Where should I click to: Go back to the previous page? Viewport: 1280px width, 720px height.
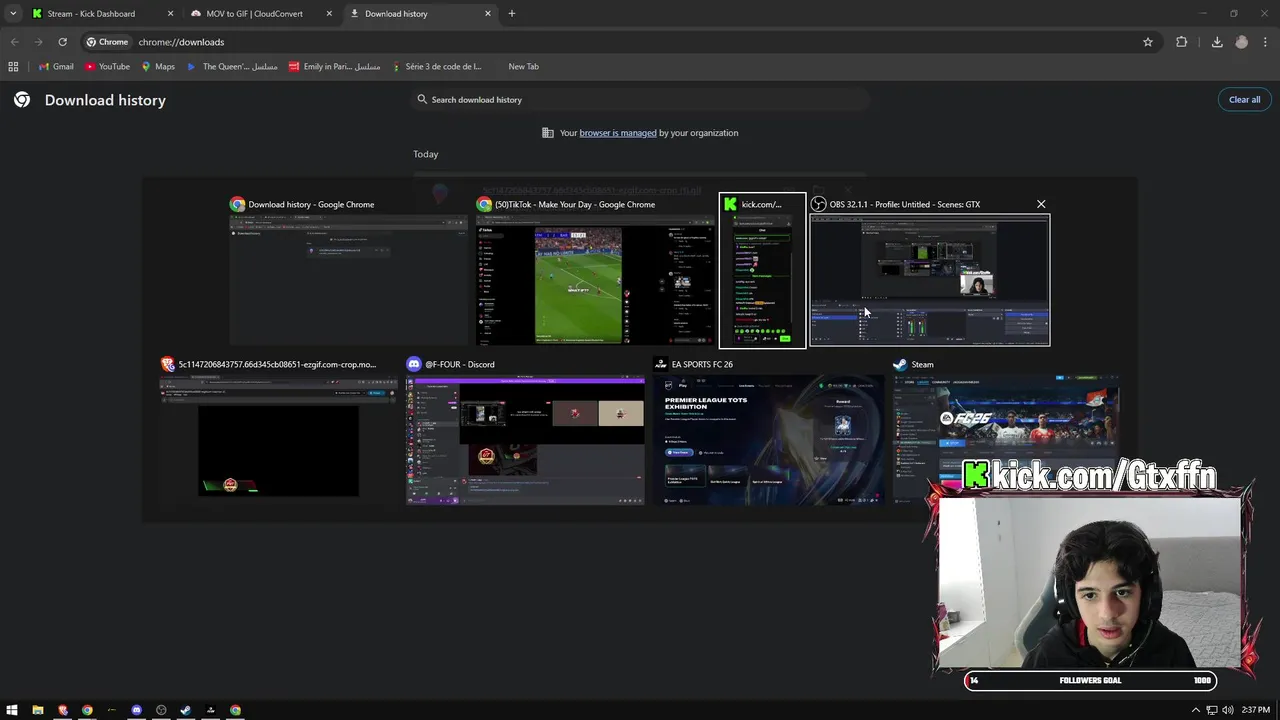(x=14, y=42)
